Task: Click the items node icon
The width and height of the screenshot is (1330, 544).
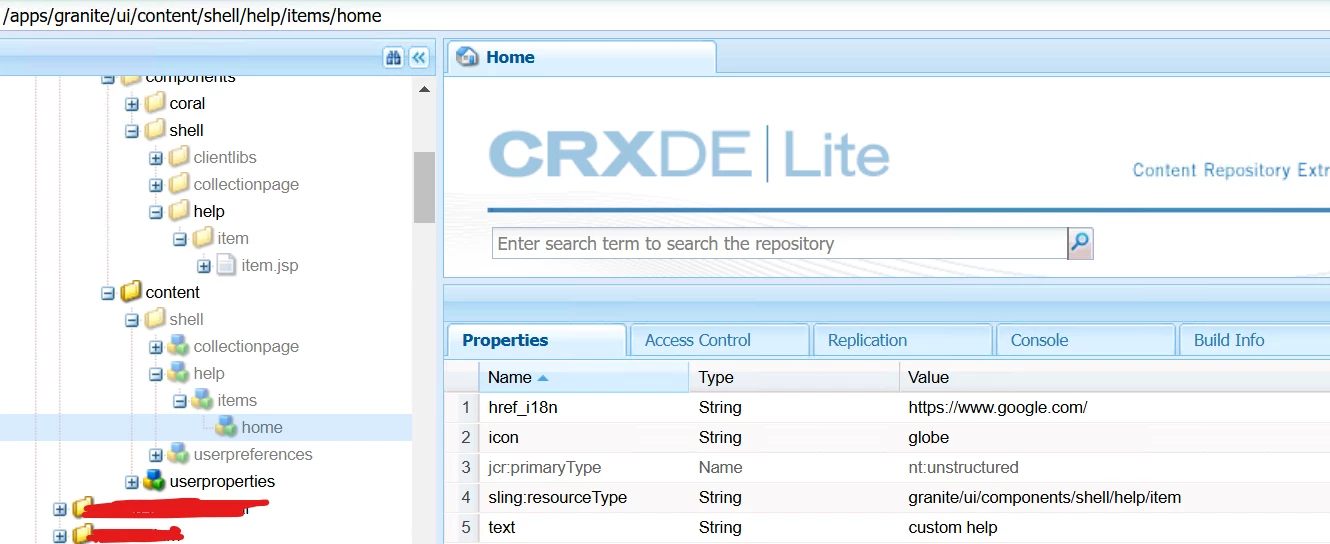Action: coord(202,400)
